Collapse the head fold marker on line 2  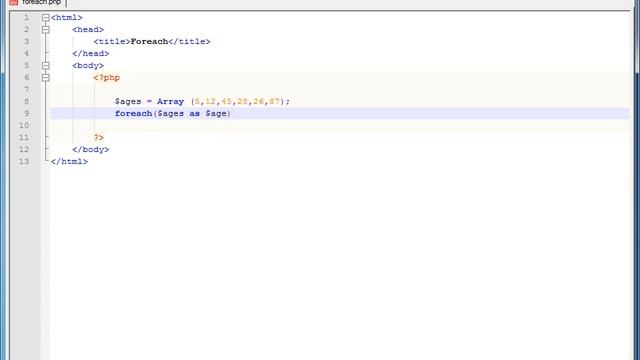(x=46, y=29)
